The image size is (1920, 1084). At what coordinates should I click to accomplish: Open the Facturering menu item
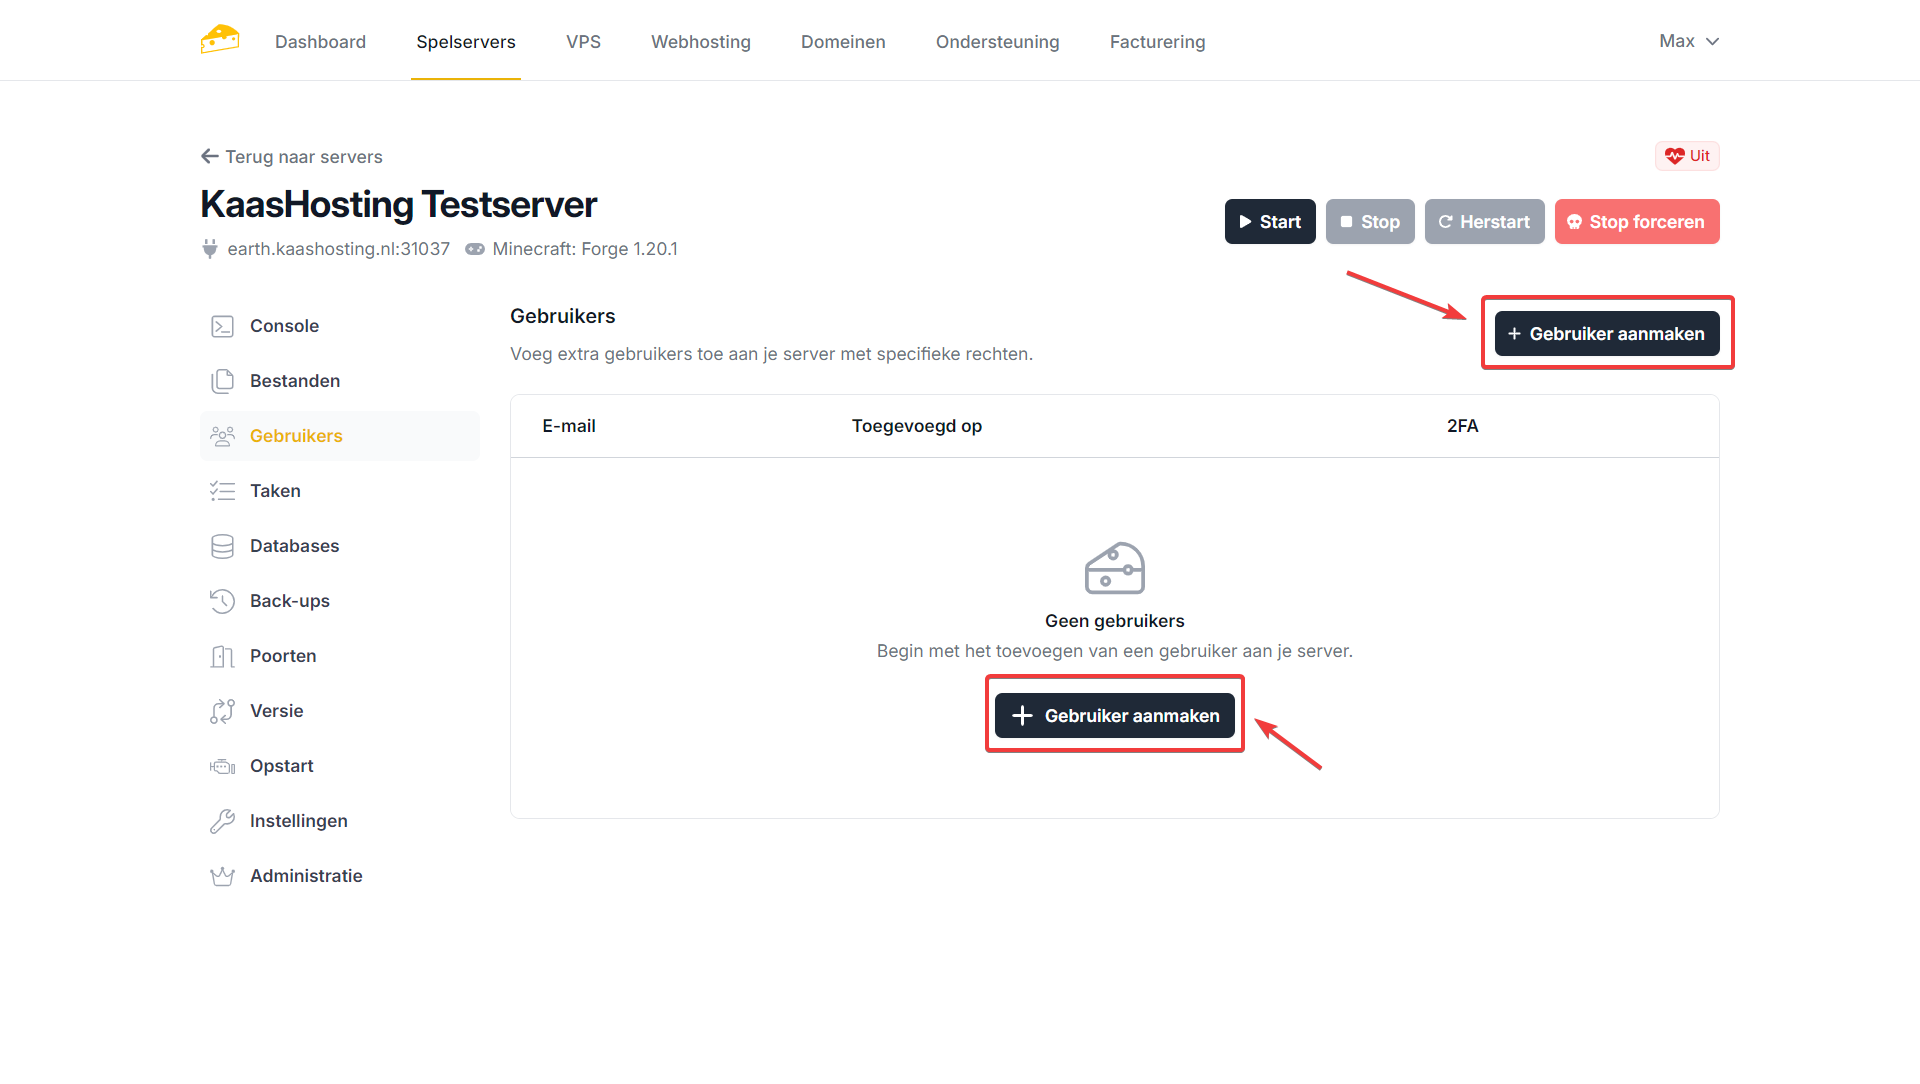point(1157,42)
